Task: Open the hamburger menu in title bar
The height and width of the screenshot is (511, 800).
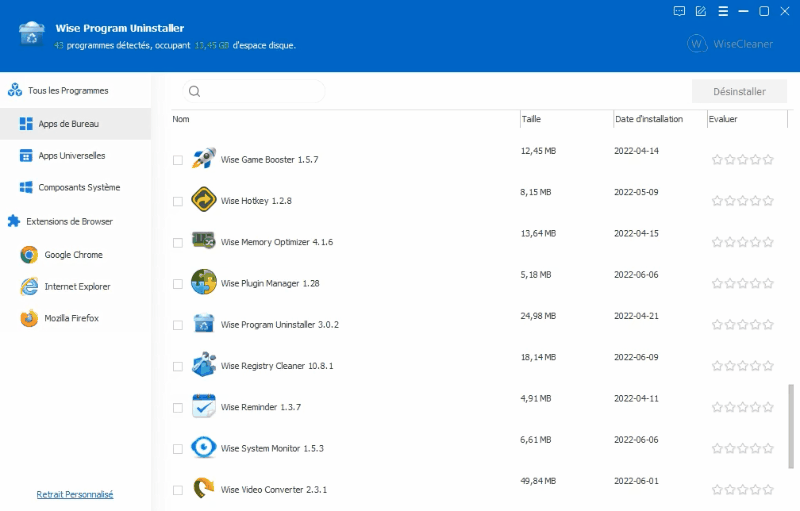Action: (723, 11)
